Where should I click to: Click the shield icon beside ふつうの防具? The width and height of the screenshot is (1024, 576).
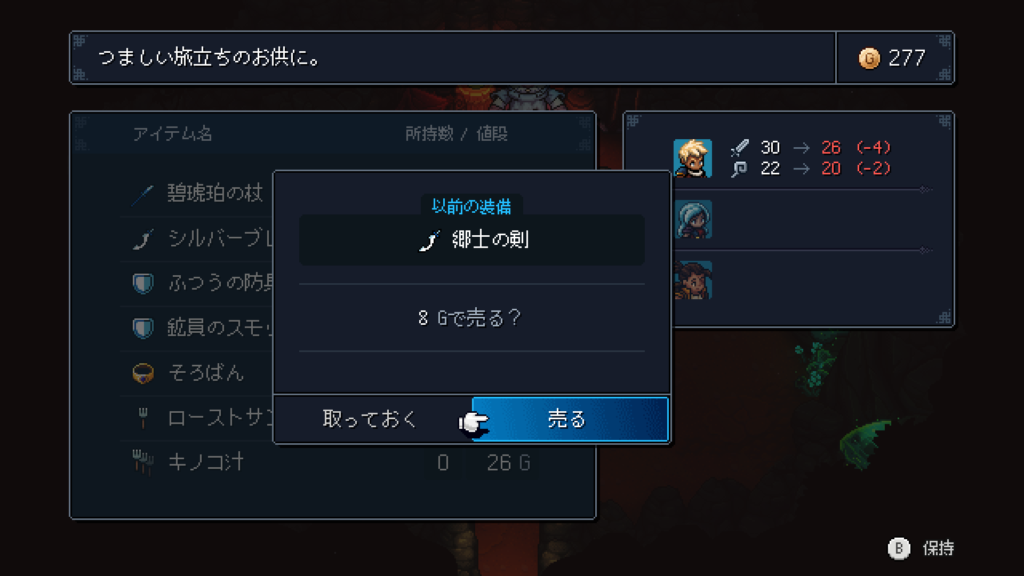tap(142, 283)
